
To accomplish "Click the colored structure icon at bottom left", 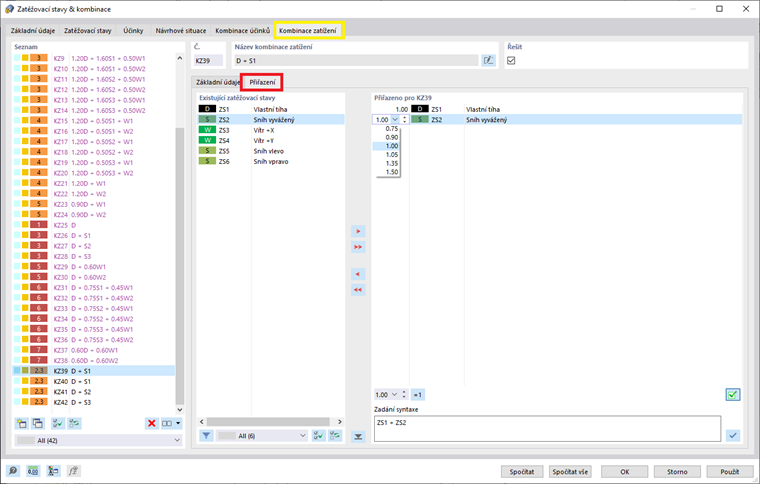I will 53,470.
